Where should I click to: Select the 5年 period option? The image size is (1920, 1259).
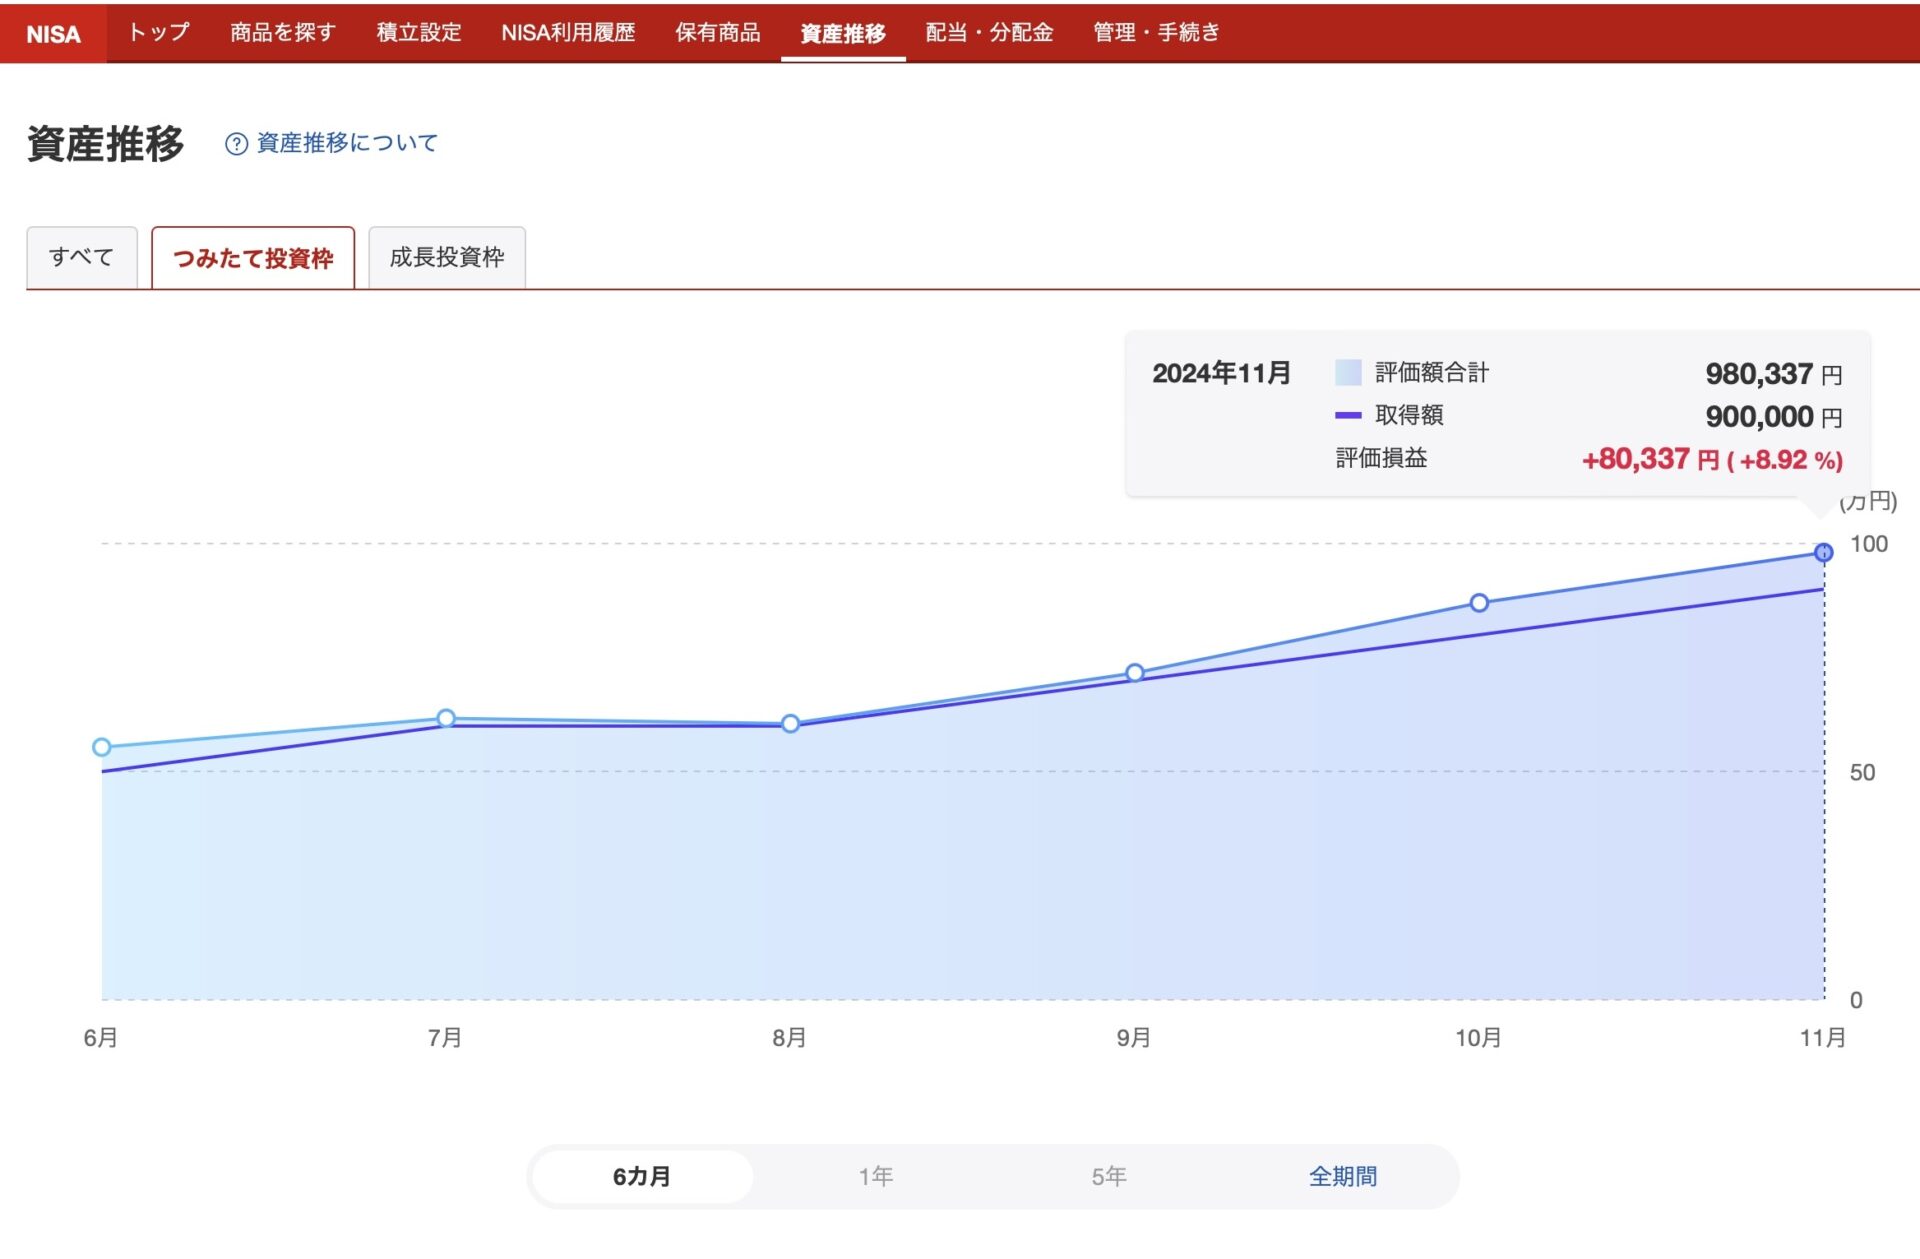coord(1108,1176)
